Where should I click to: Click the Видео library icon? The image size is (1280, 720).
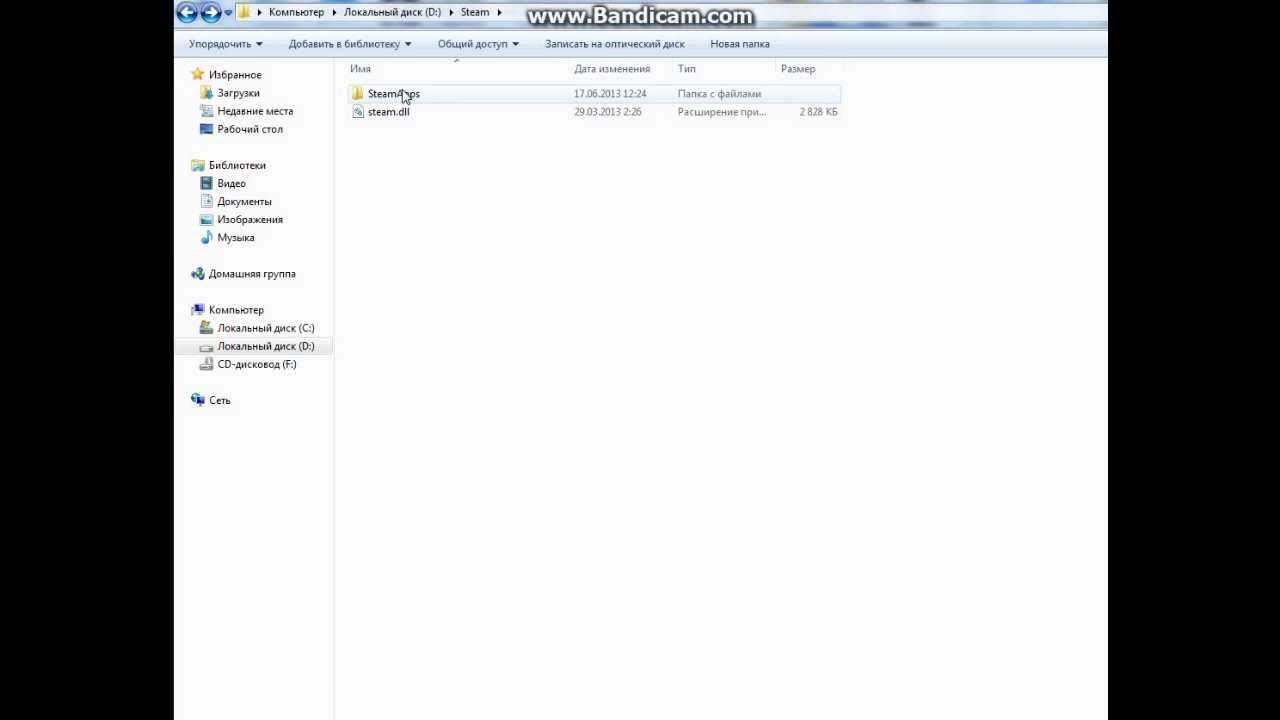point(206,183)
